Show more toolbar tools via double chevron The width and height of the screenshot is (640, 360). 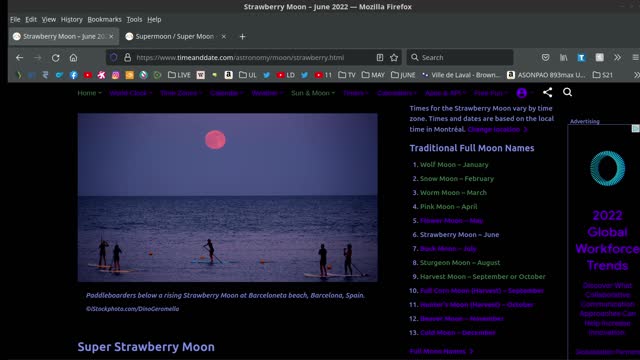coord(617,58)
